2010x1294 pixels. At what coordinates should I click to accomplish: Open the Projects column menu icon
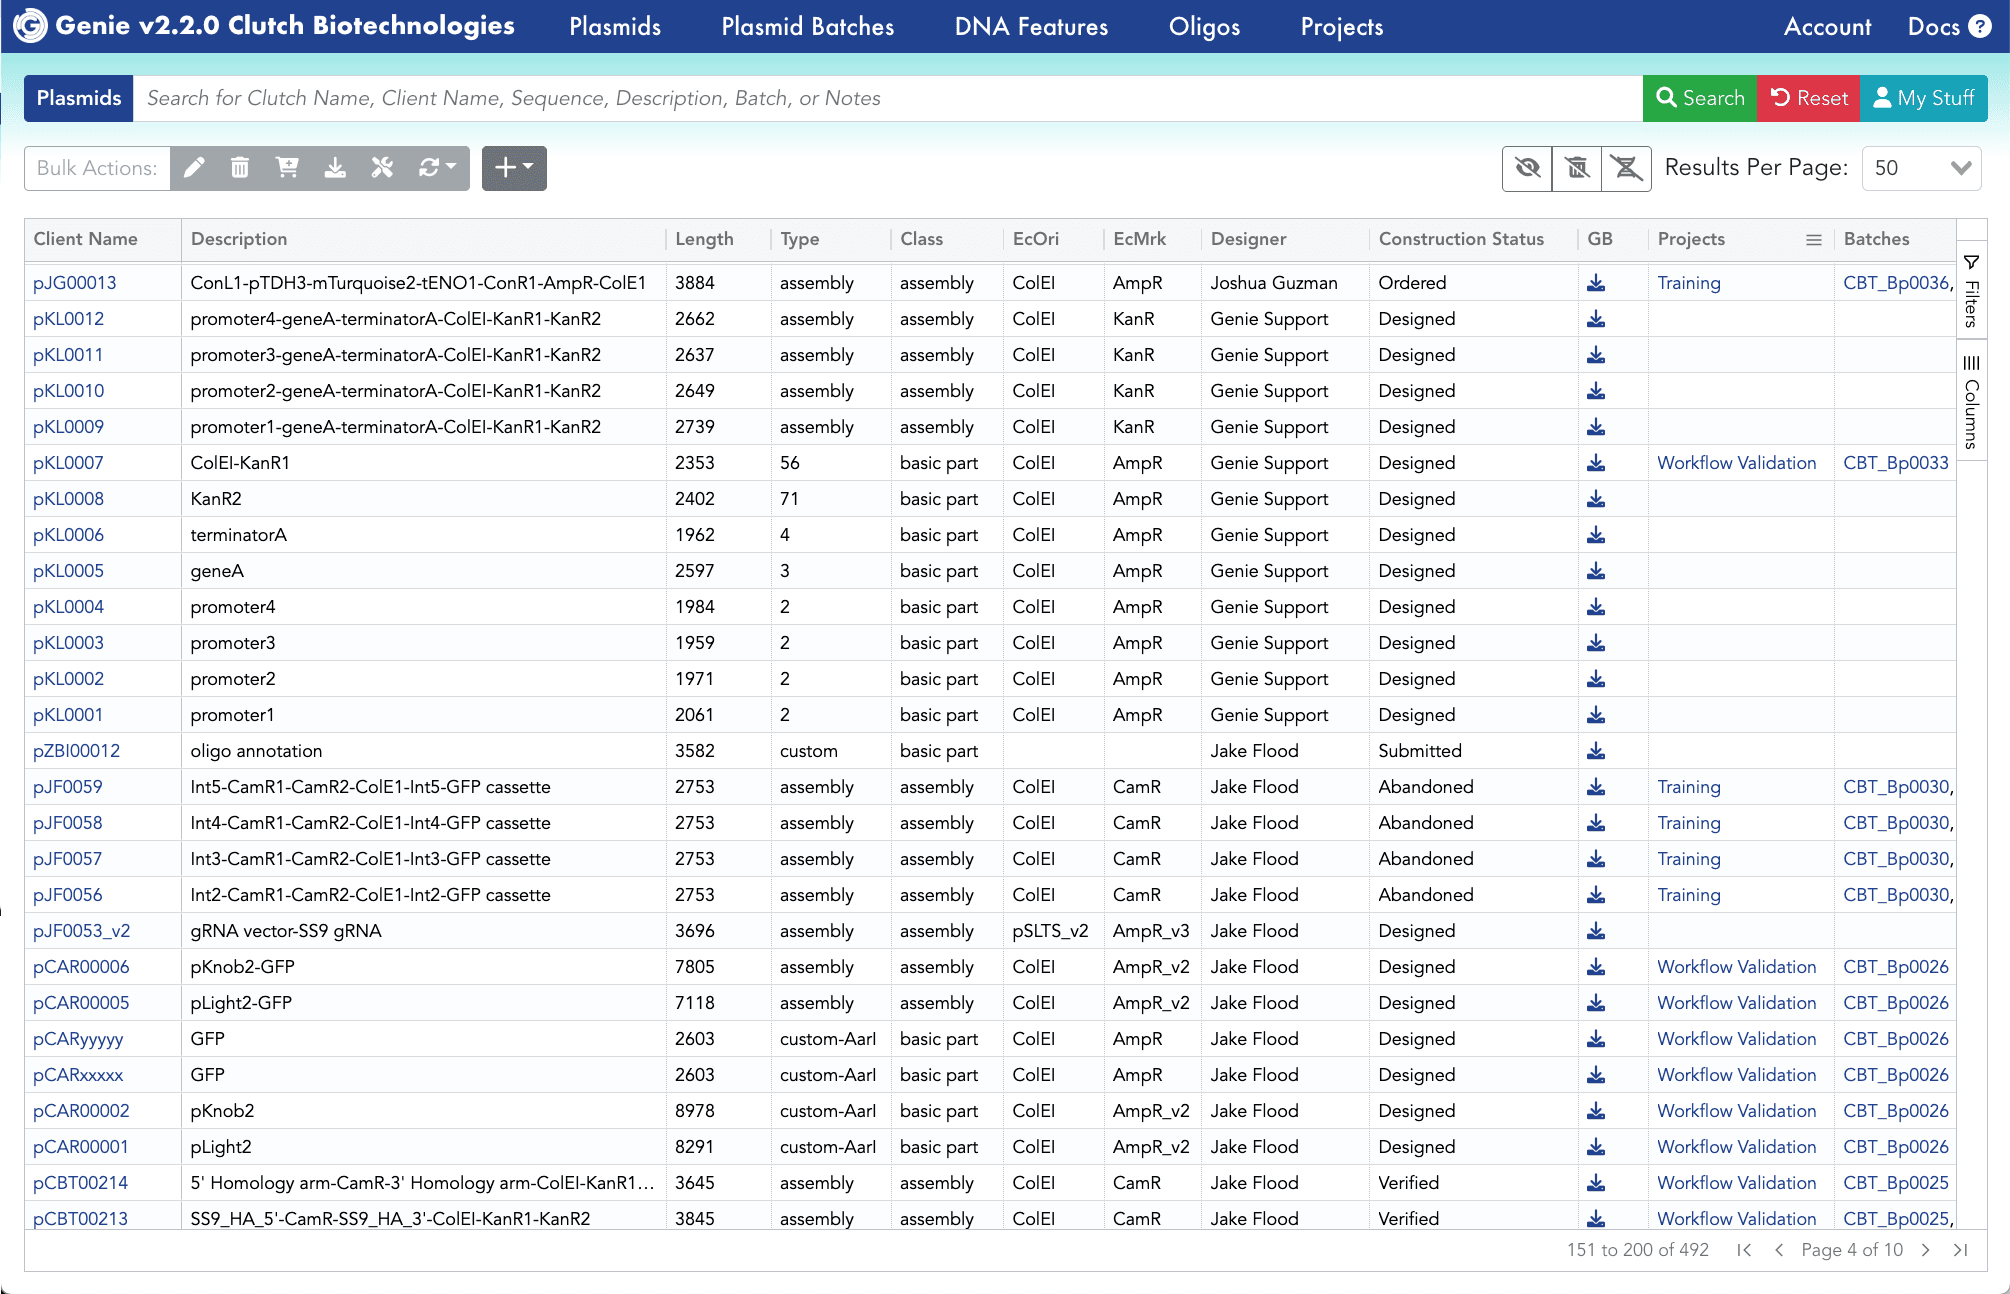[x=1813, y=240]
